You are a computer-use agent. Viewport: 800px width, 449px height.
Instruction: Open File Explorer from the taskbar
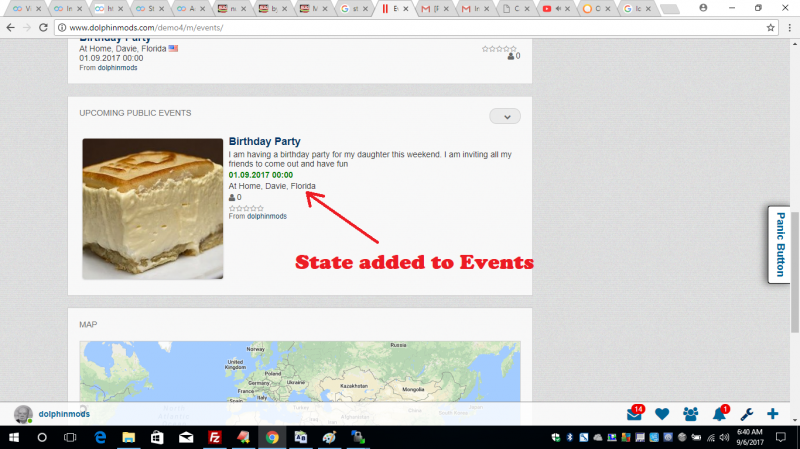pos(128,437)
